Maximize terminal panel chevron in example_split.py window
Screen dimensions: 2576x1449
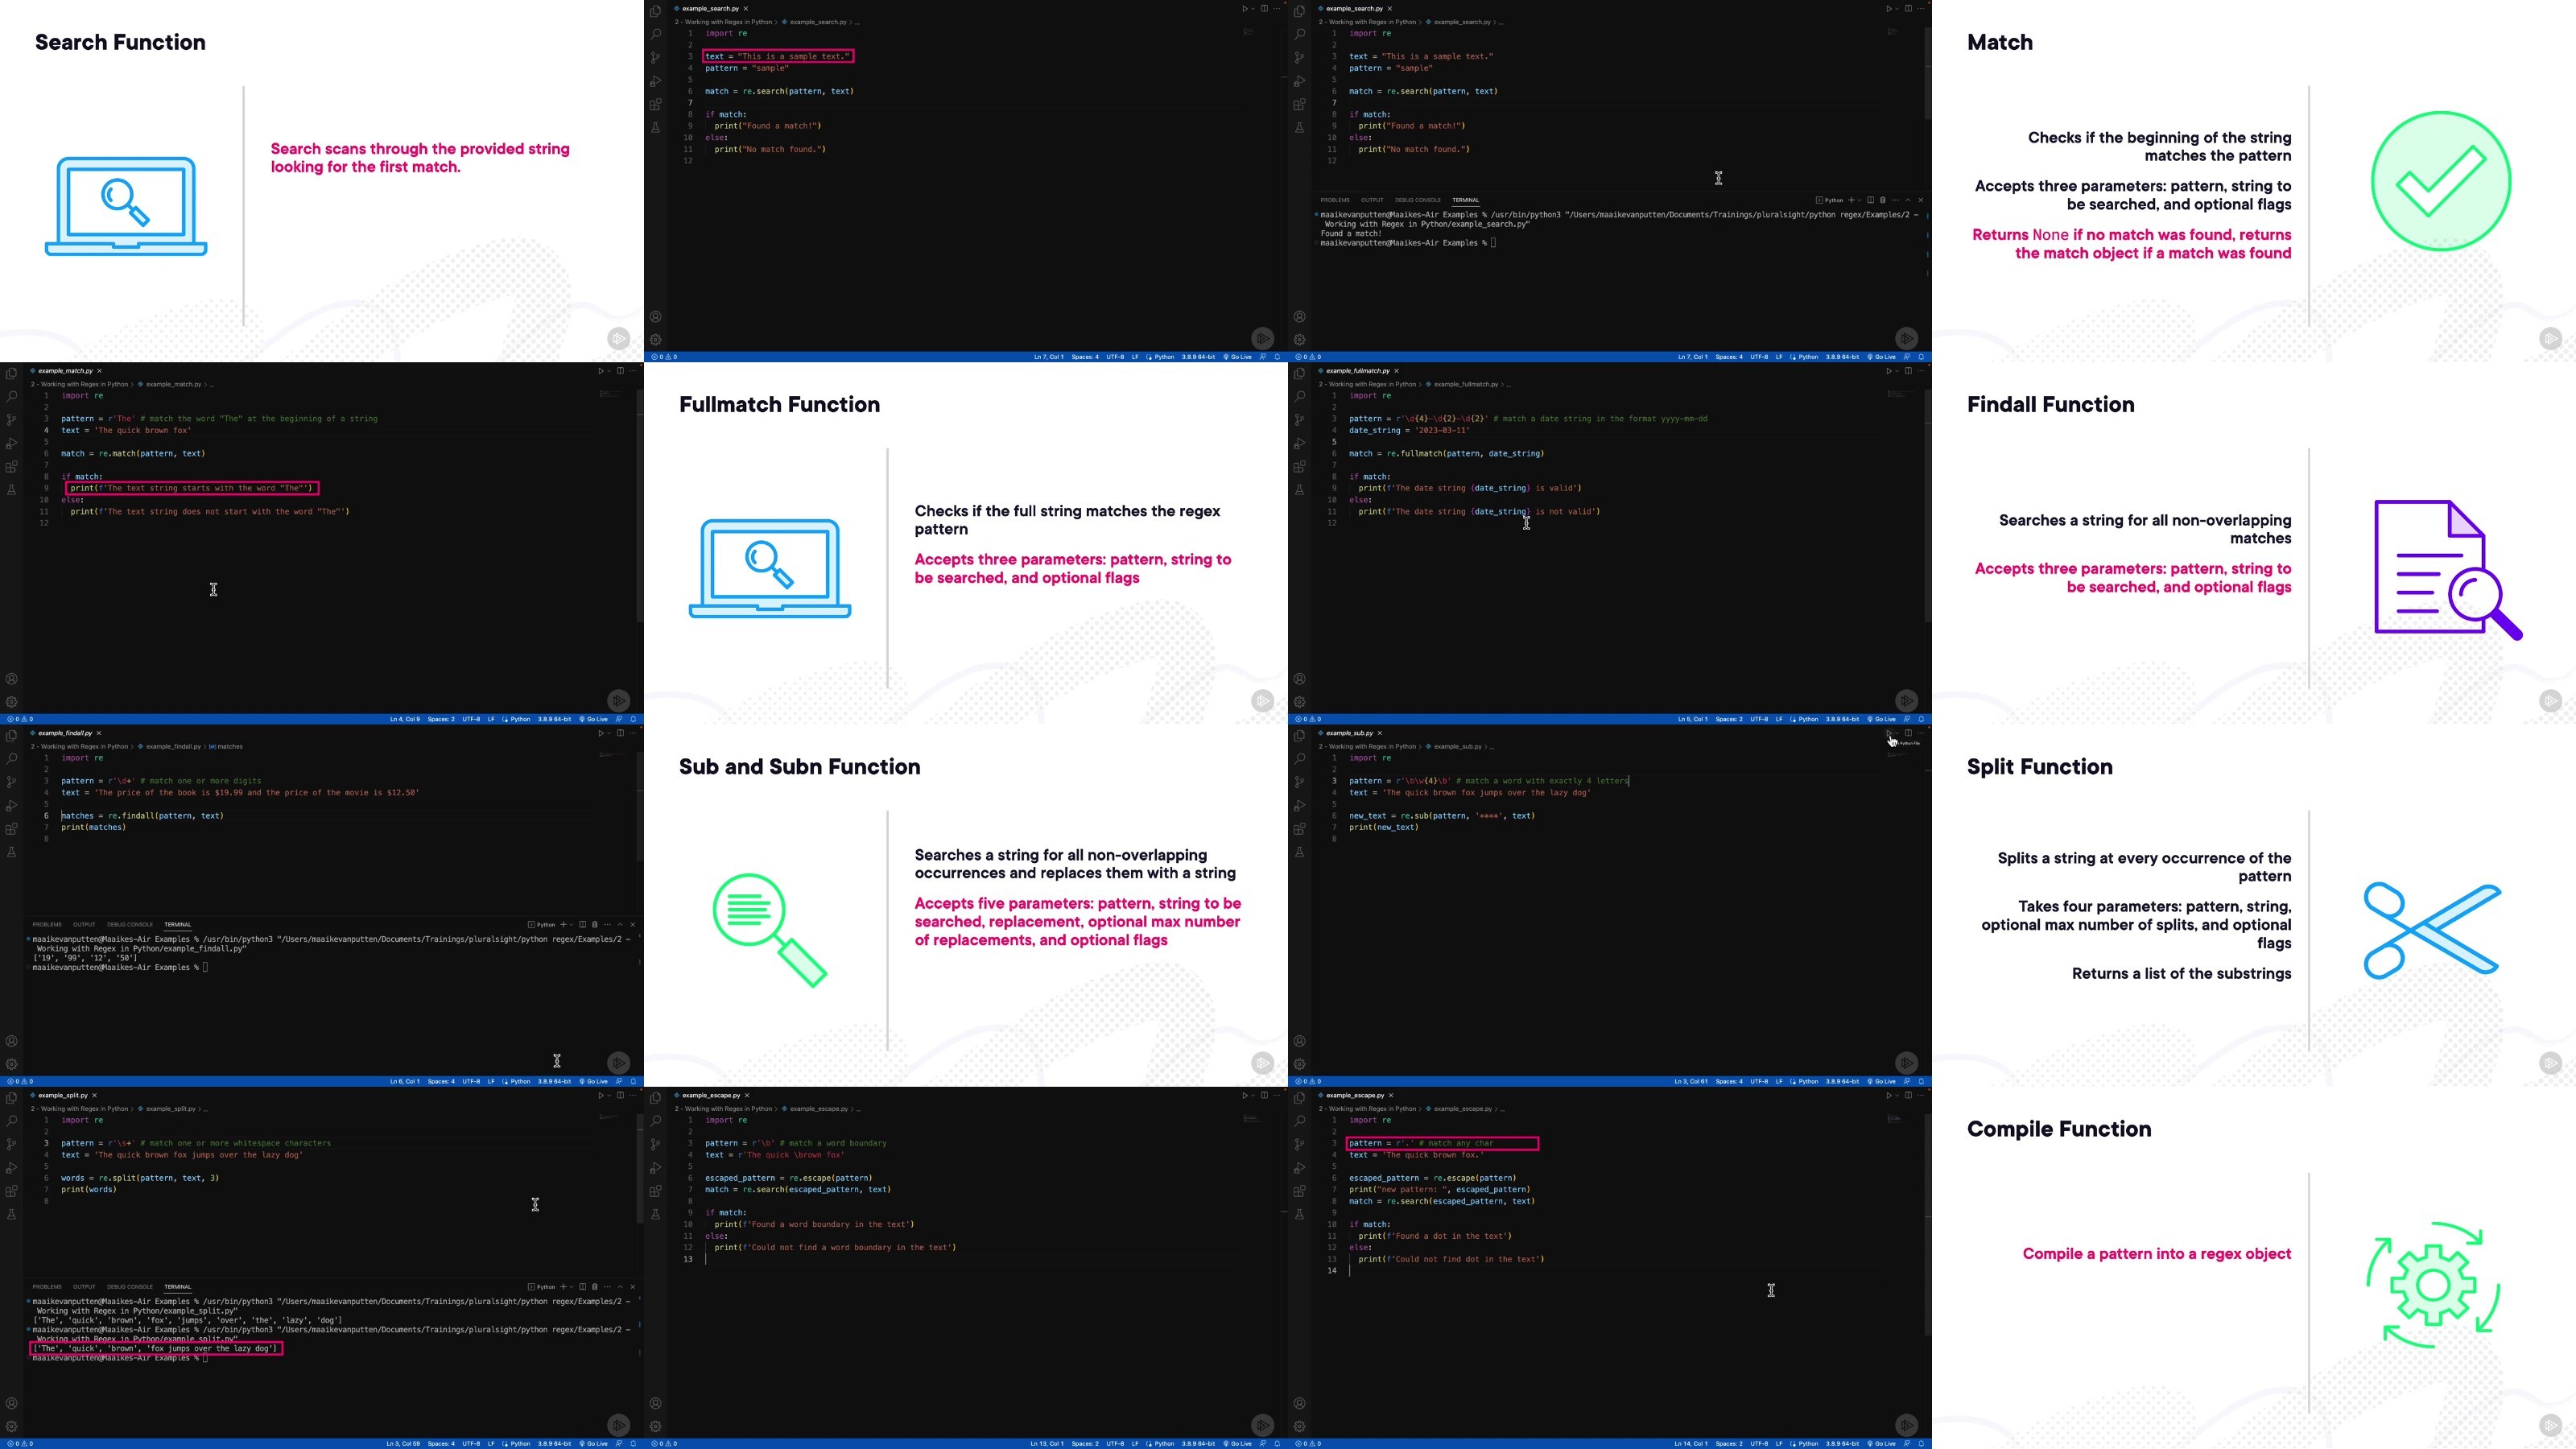pos(620,1287)
